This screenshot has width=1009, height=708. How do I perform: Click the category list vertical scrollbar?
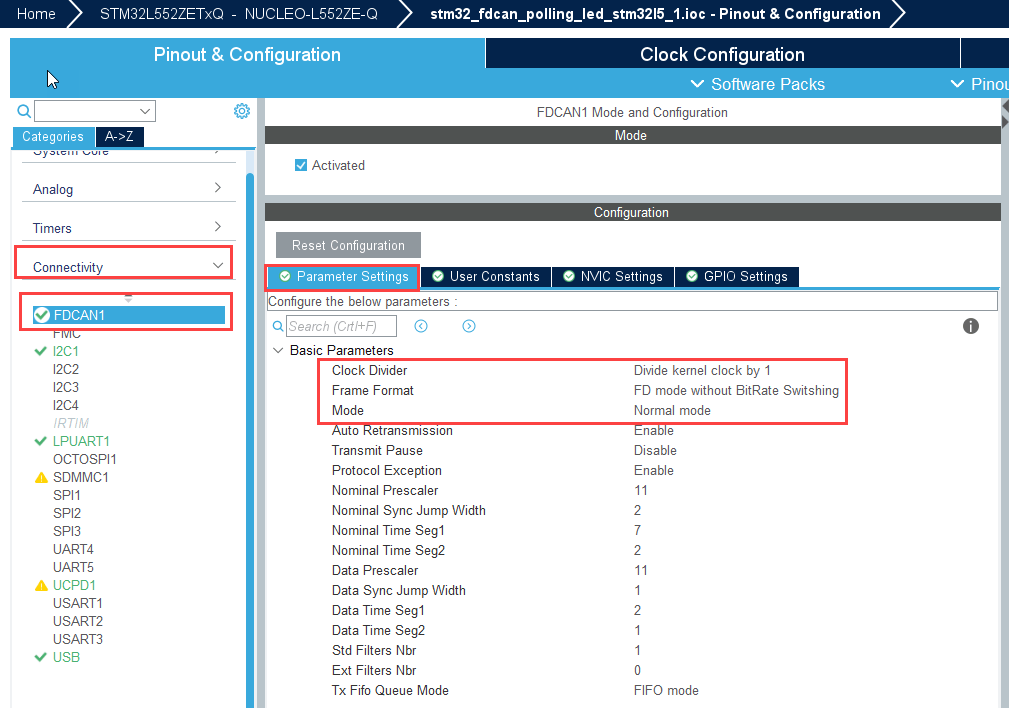(x=250, y=438)
